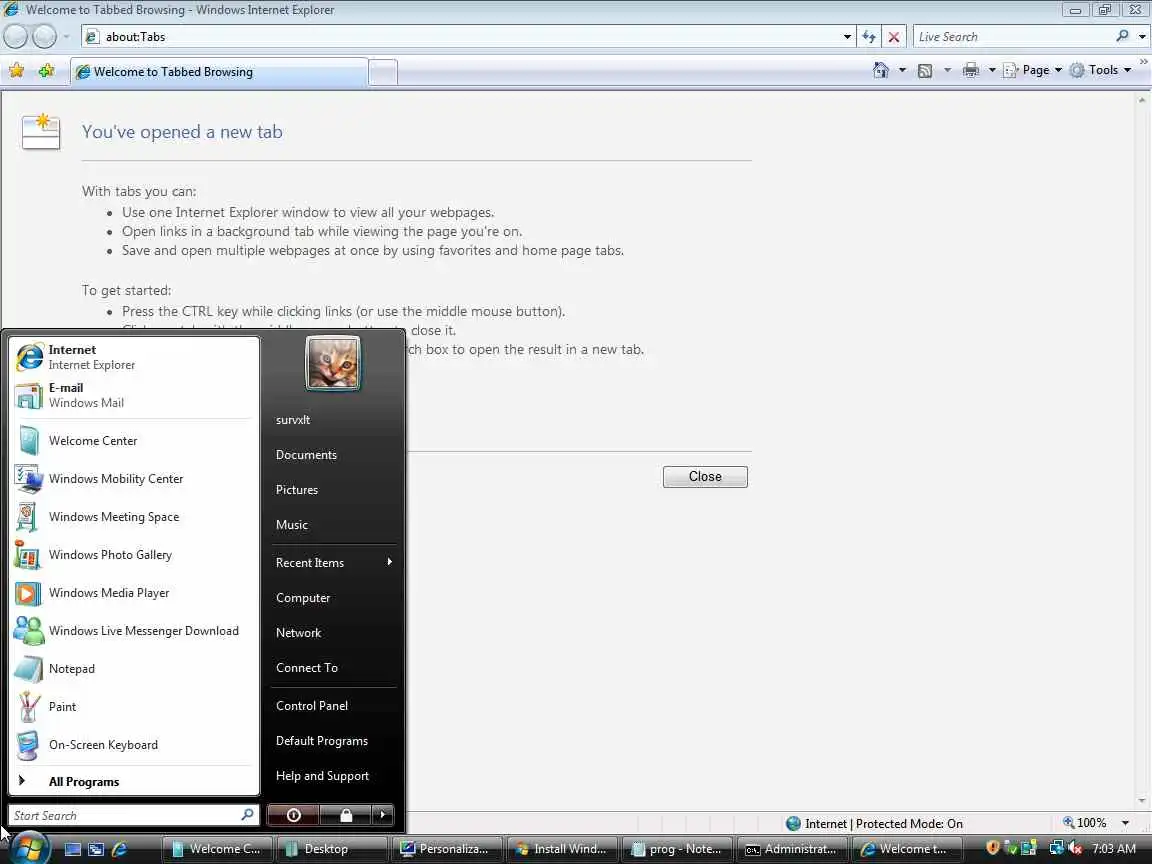The width and height of the screenshot is (1152, 864).
Task: Expand the address bar dropdown arrow
Action: tap(847, 37)
